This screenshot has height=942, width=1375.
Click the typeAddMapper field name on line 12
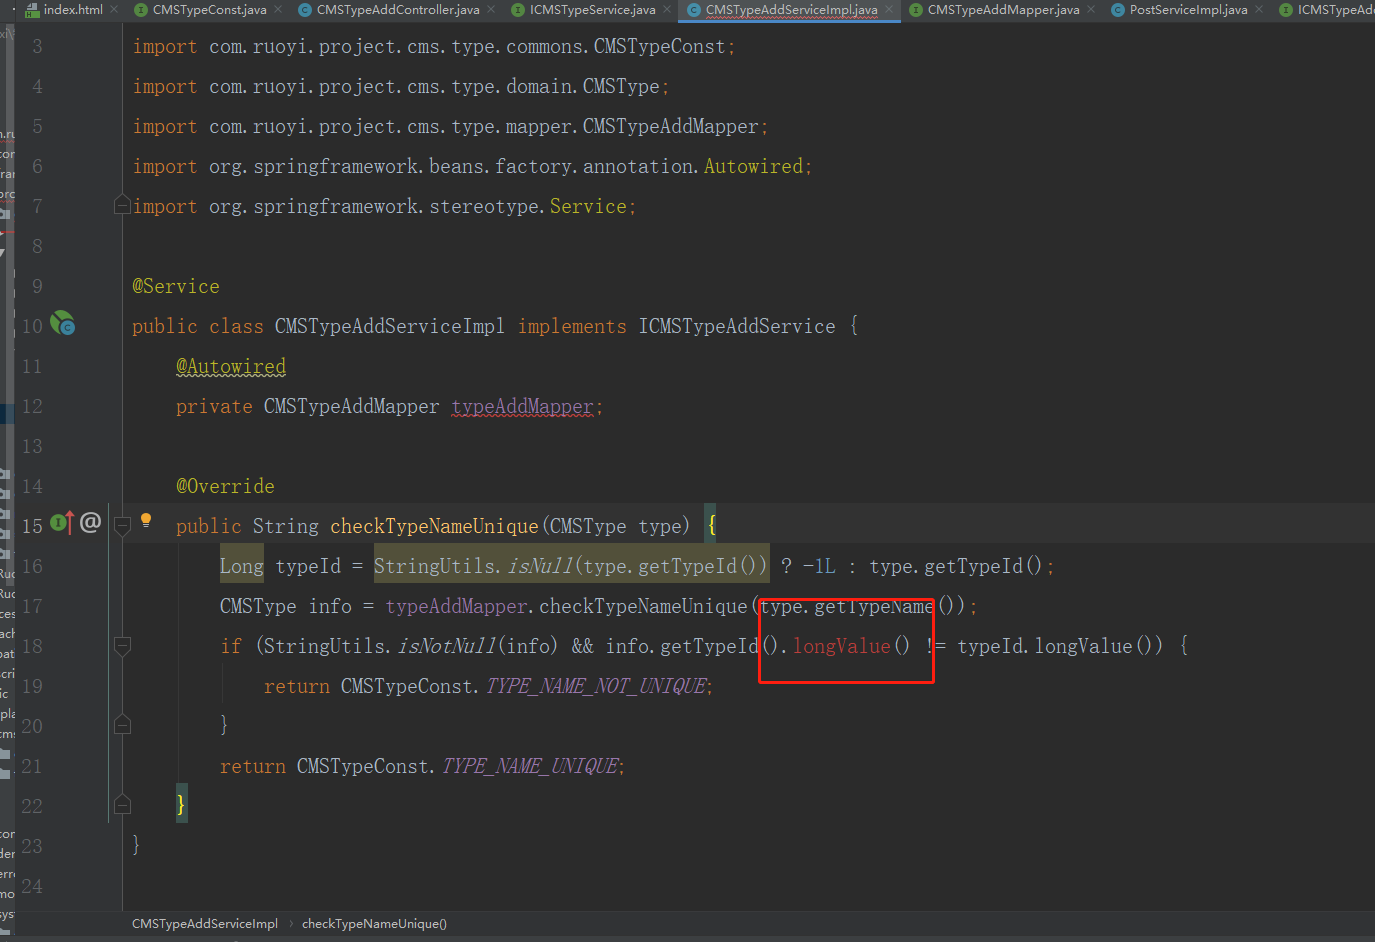tap(522, 407)
